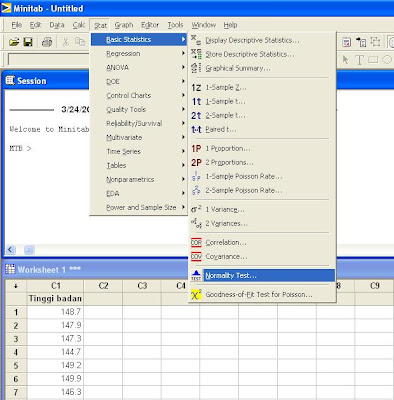Open the Help menu
394x400 pixels.
pyautogui.click(x=230, y=25)
